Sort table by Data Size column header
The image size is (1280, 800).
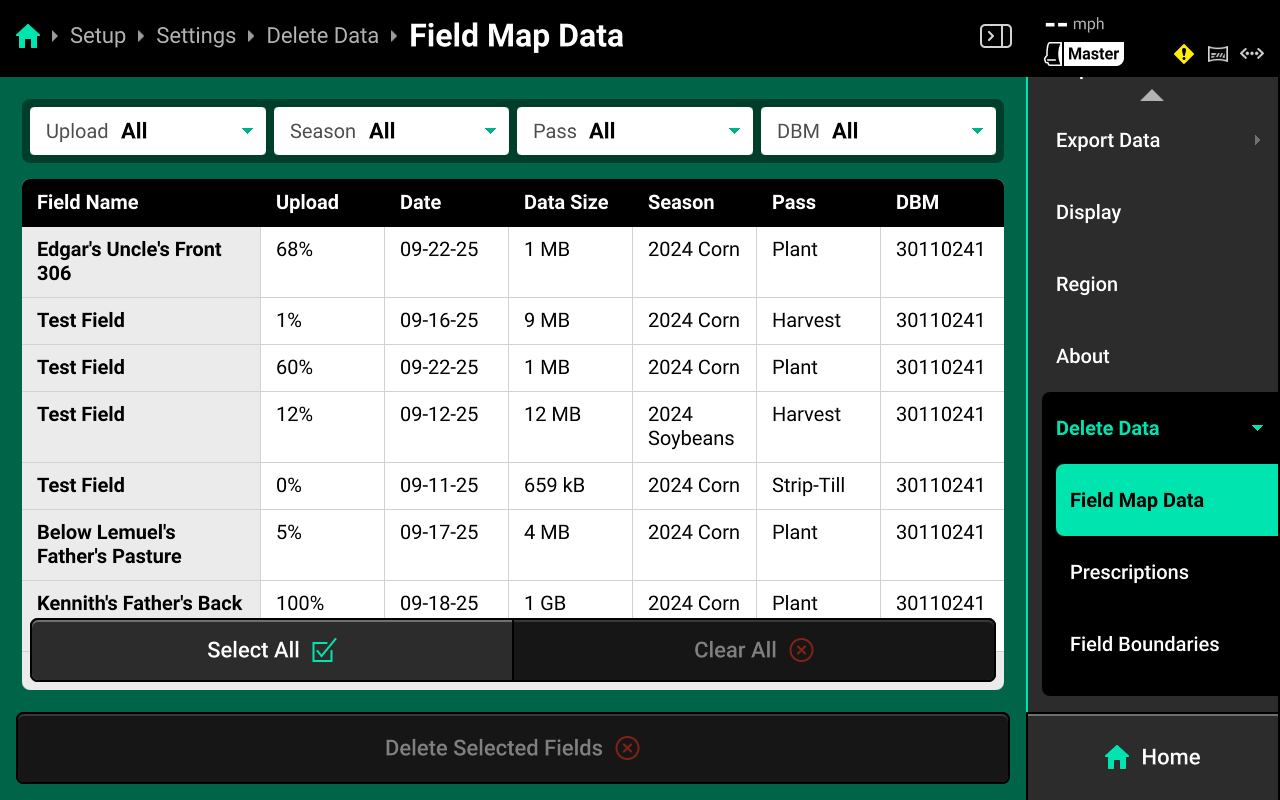[566, 202]
